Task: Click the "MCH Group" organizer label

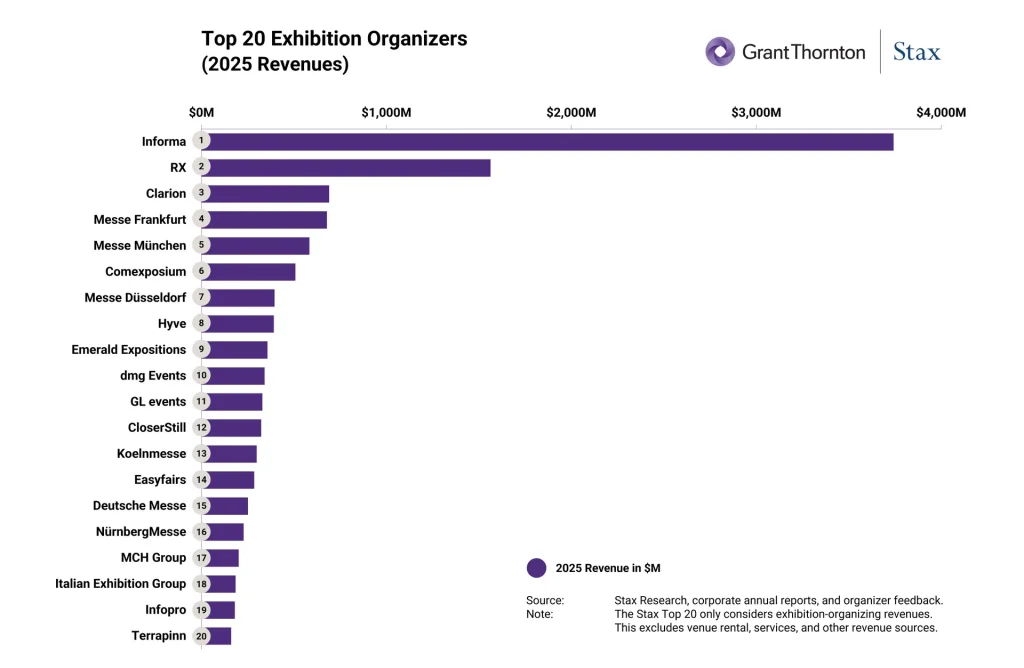Action: click(x=153, y=558)
